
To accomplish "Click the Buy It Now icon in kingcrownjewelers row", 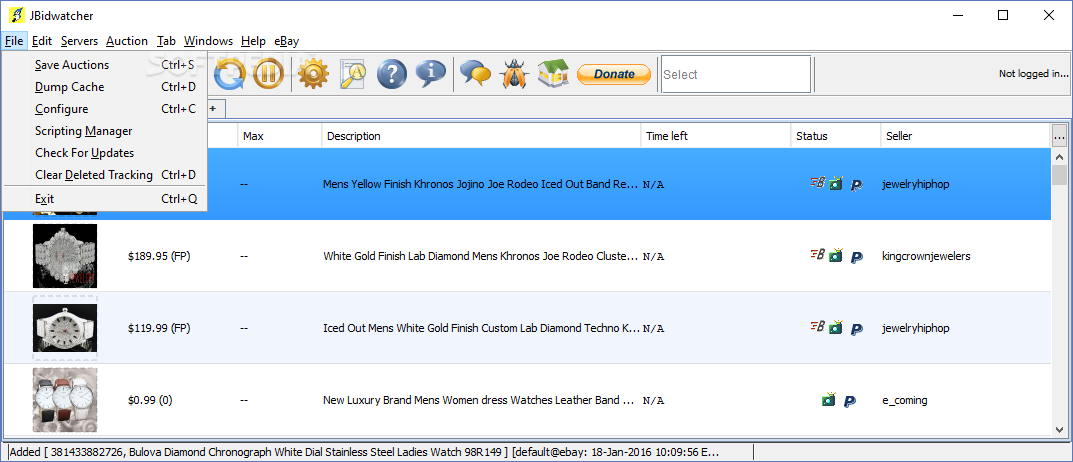I will pos(817,255).
